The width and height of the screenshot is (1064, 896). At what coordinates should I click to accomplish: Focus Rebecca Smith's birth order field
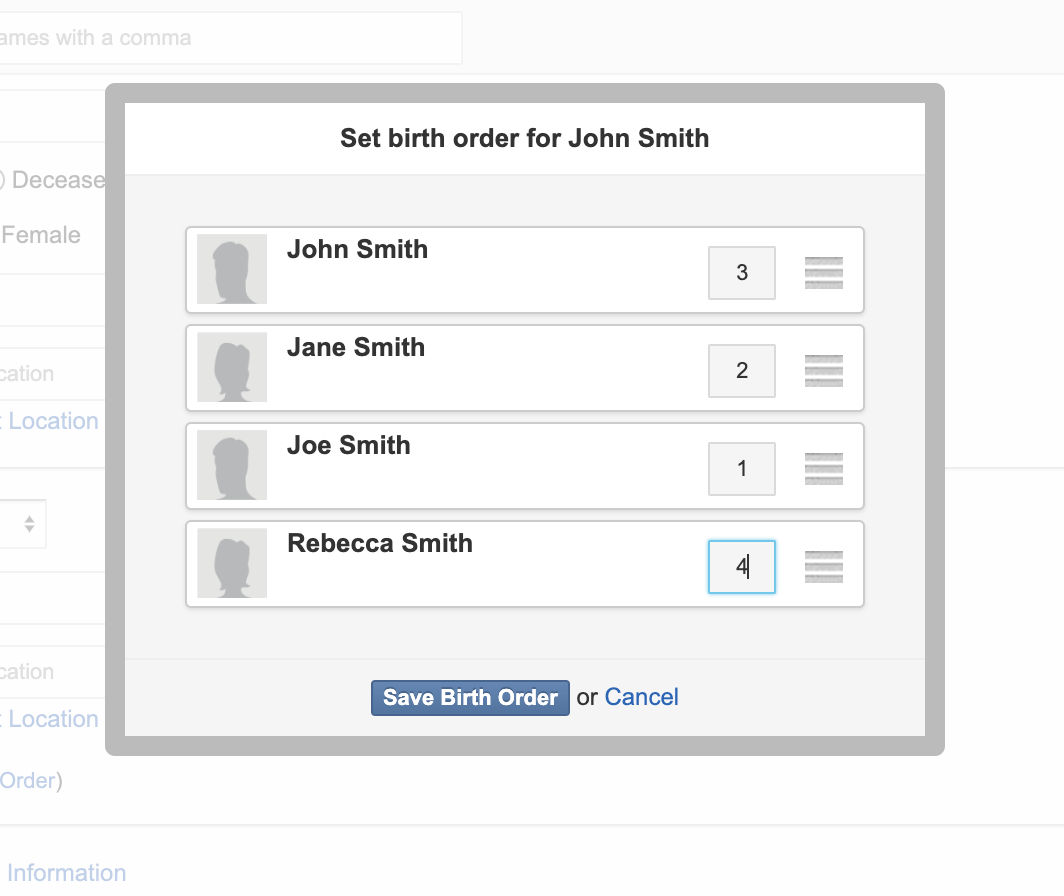point(742,567)
